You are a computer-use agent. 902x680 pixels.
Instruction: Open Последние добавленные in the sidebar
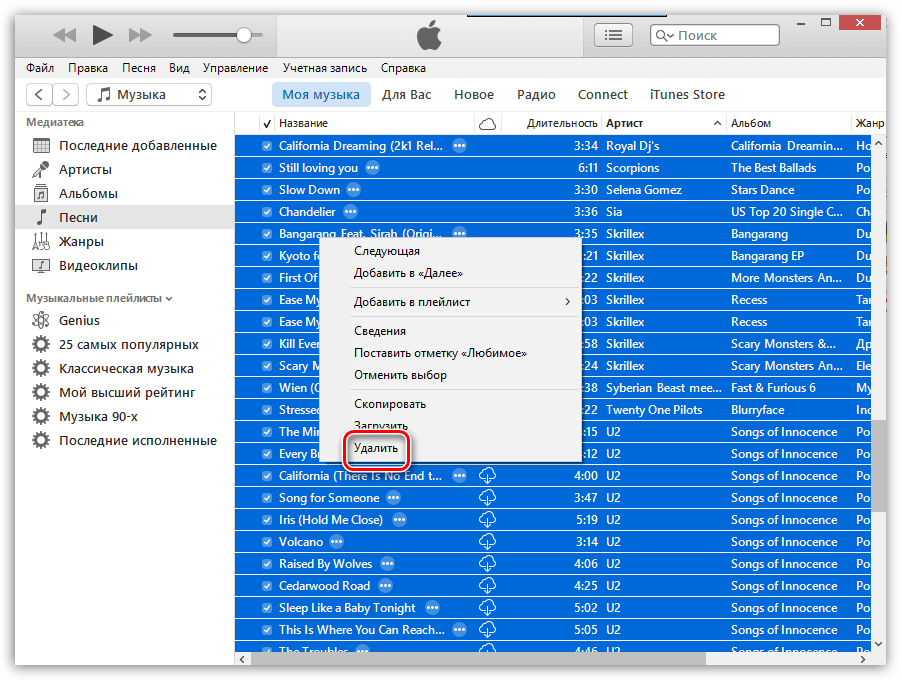tap(124, 146)
